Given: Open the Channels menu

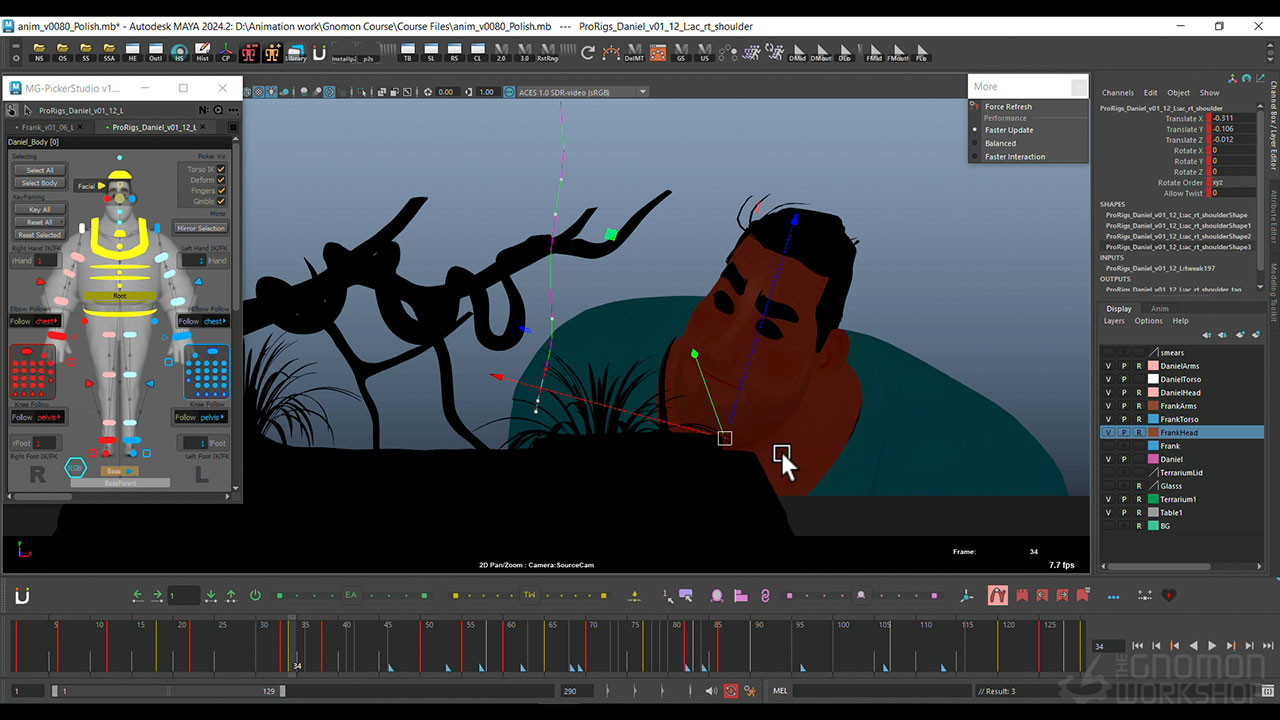Looking at the screenshot, I should 1117,93.
